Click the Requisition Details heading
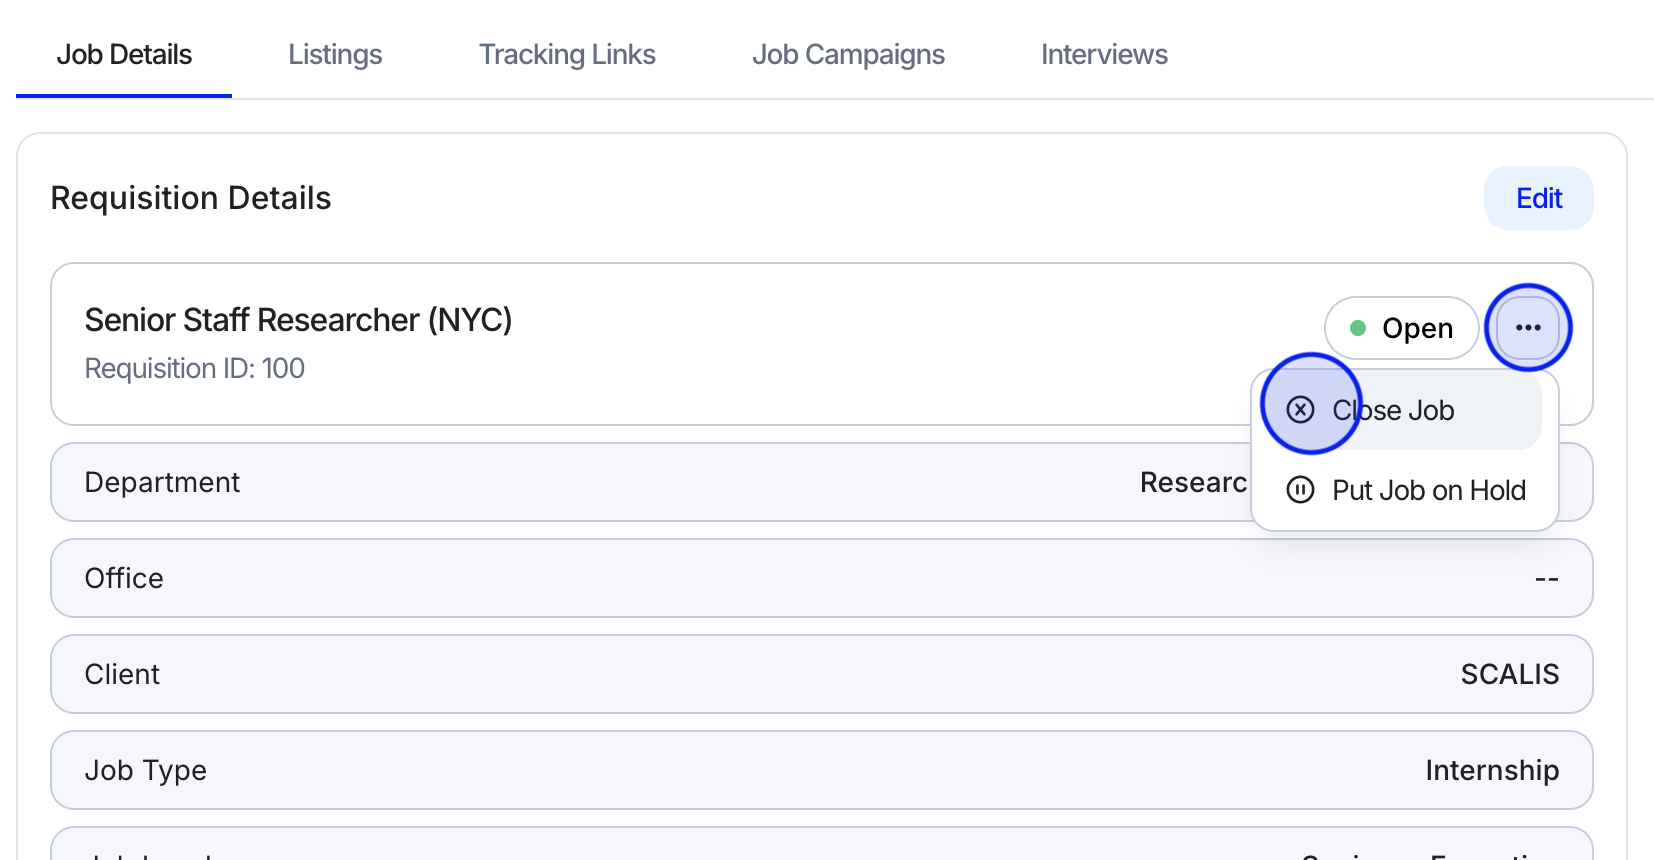This screenshot has width=1654, height=860. point(191,198)
